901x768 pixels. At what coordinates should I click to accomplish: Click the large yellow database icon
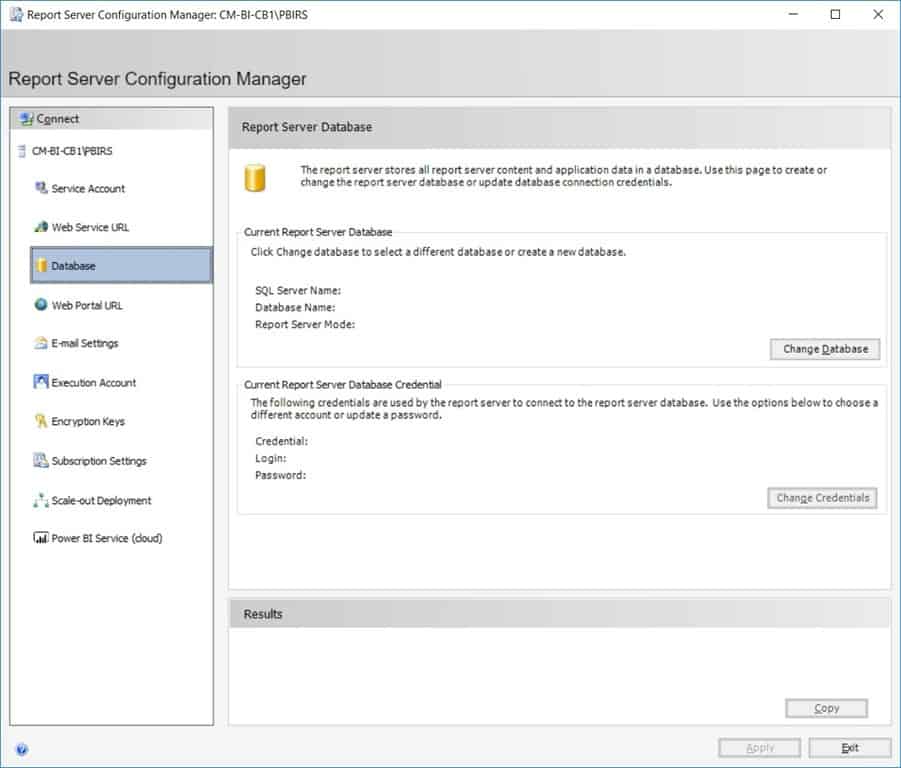(255, 178)
